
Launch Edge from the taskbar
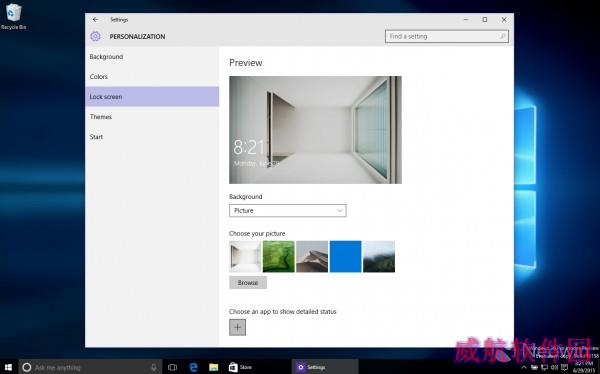[x=194, y=367]
